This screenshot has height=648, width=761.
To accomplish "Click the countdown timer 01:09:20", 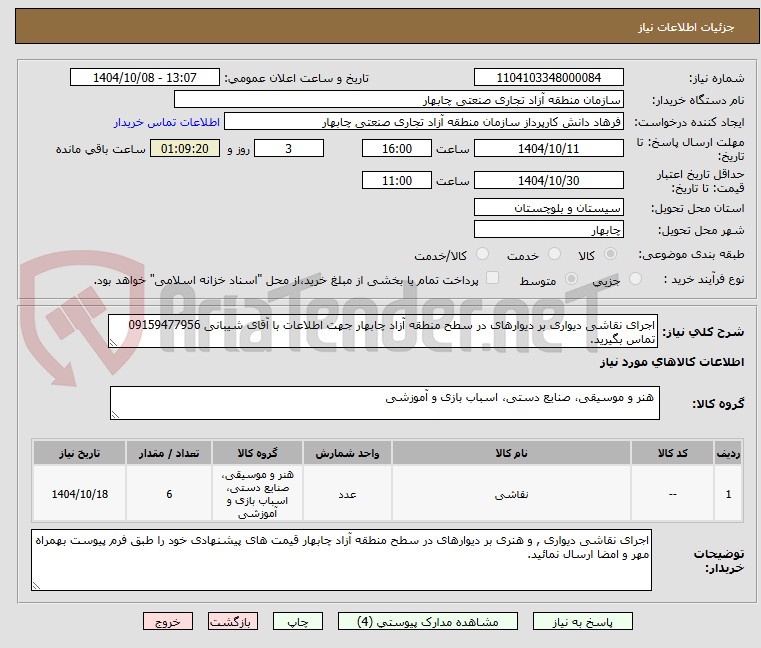I will [x=185, y=148].
